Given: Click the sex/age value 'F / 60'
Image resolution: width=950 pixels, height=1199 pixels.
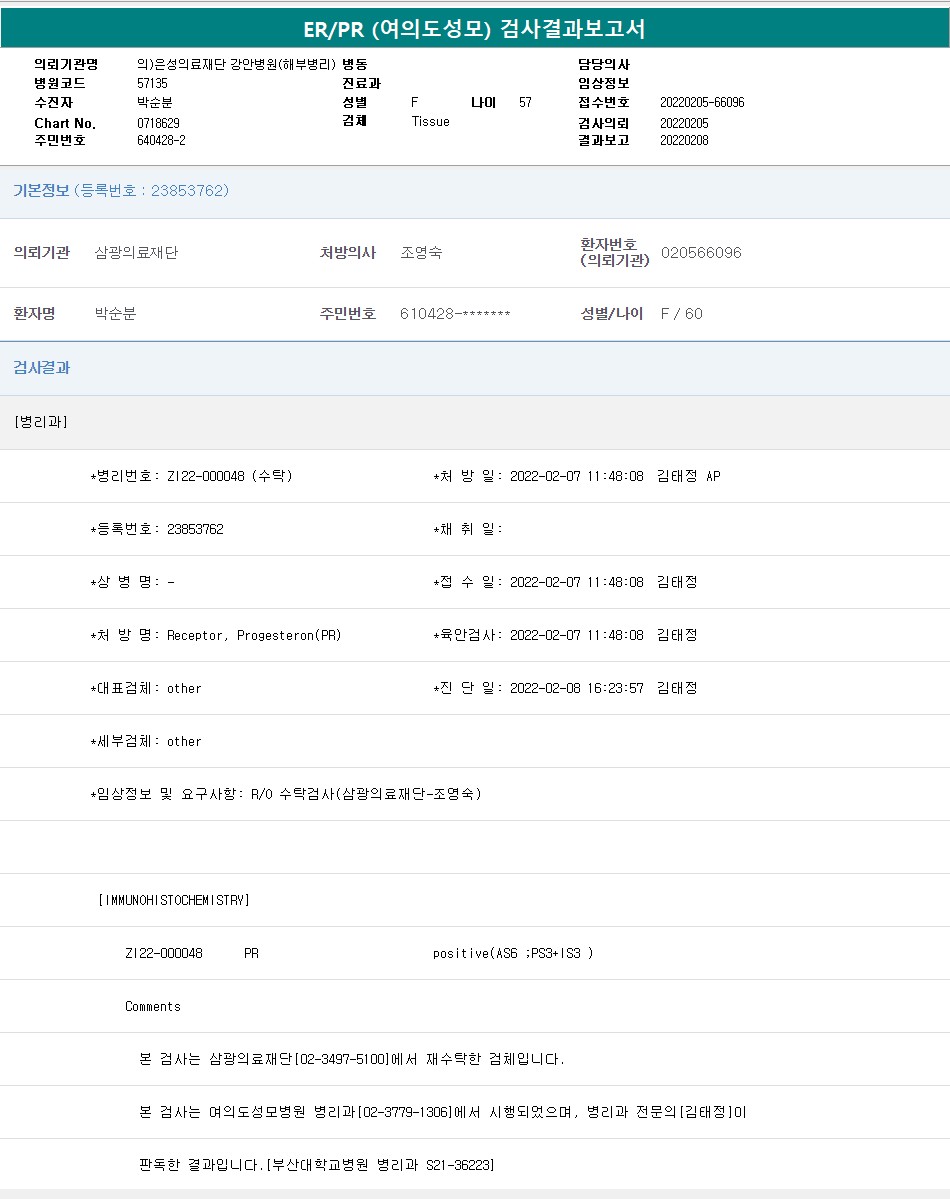Looking at the screenshot, I should 682,314.
